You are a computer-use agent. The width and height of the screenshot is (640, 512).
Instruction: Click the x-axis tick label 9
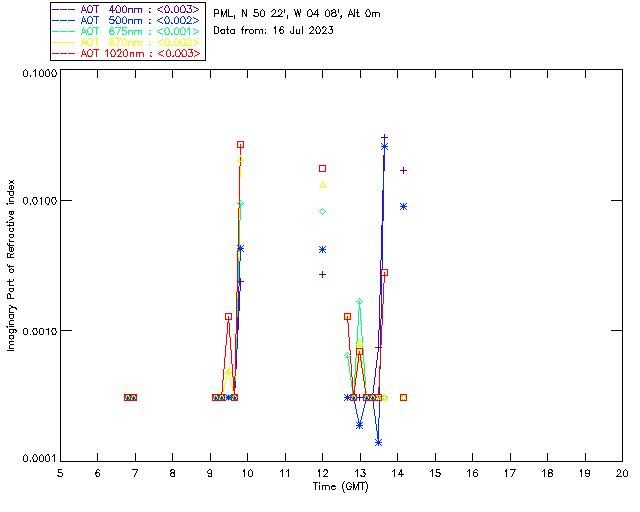pyautogui.click(x=210, y=473)
